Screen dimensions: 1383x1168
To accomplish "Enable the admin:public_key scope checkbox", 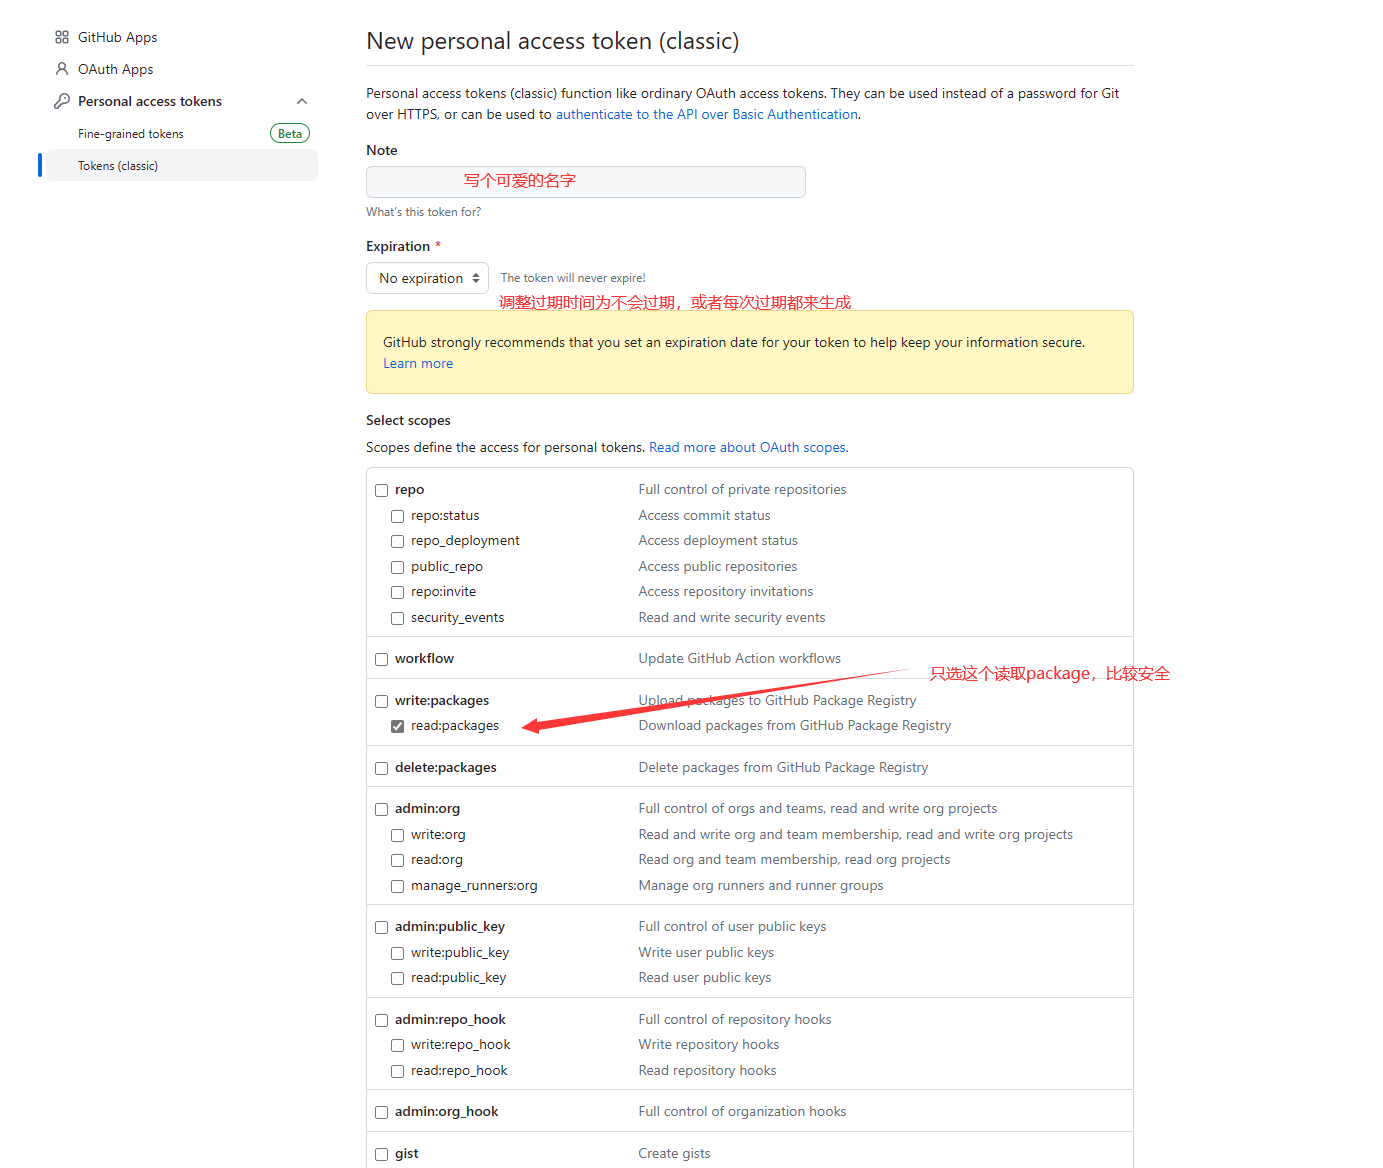I will click(381, 927).
